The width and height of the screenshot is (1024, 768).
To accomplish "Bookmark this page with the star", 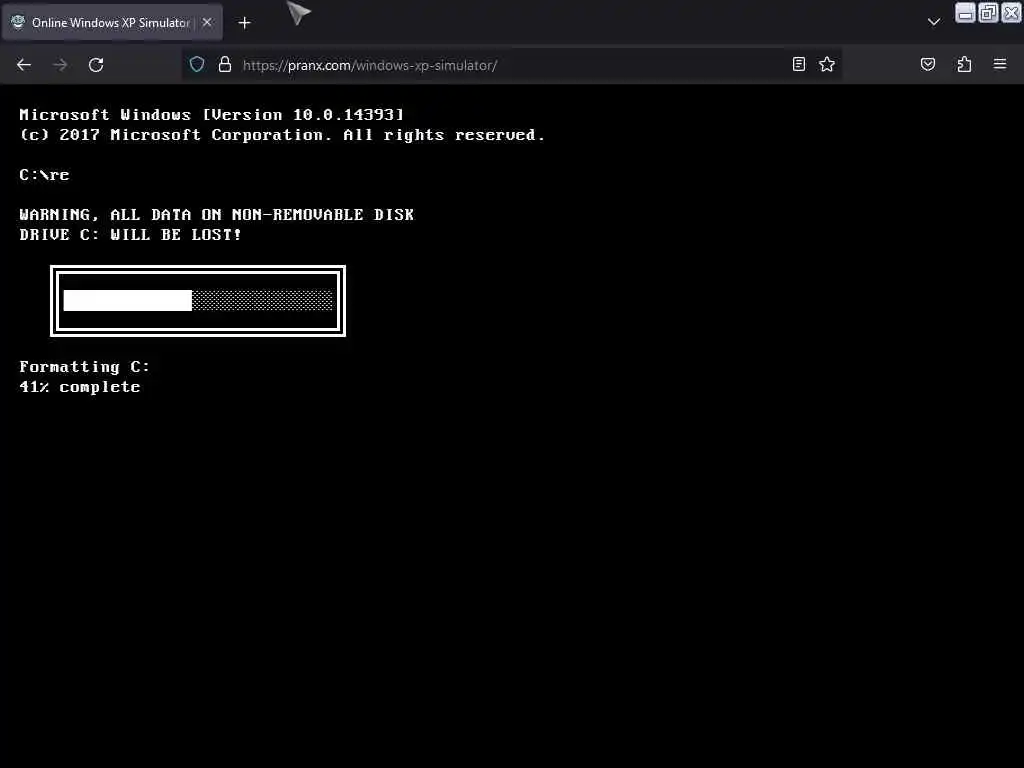I will 827,64.
